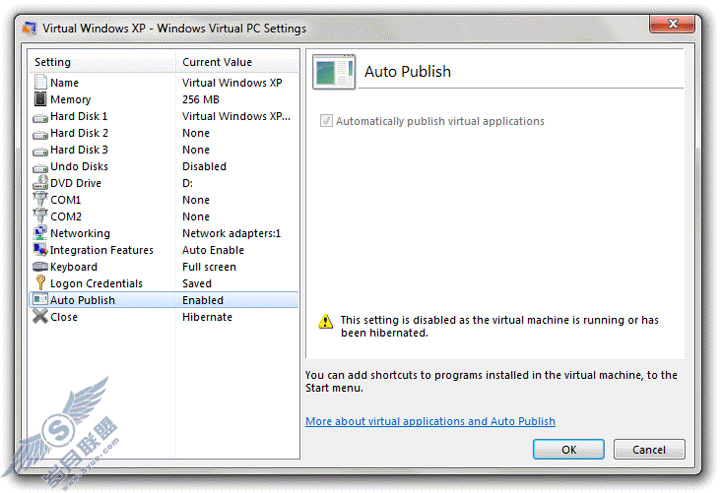Click the "Disabled" Undo Disks value

click(204, 166)
